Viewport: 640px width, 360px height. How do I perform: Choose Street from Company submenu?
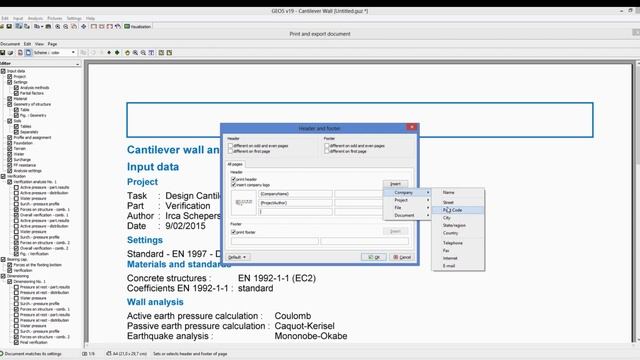point(458,202)
